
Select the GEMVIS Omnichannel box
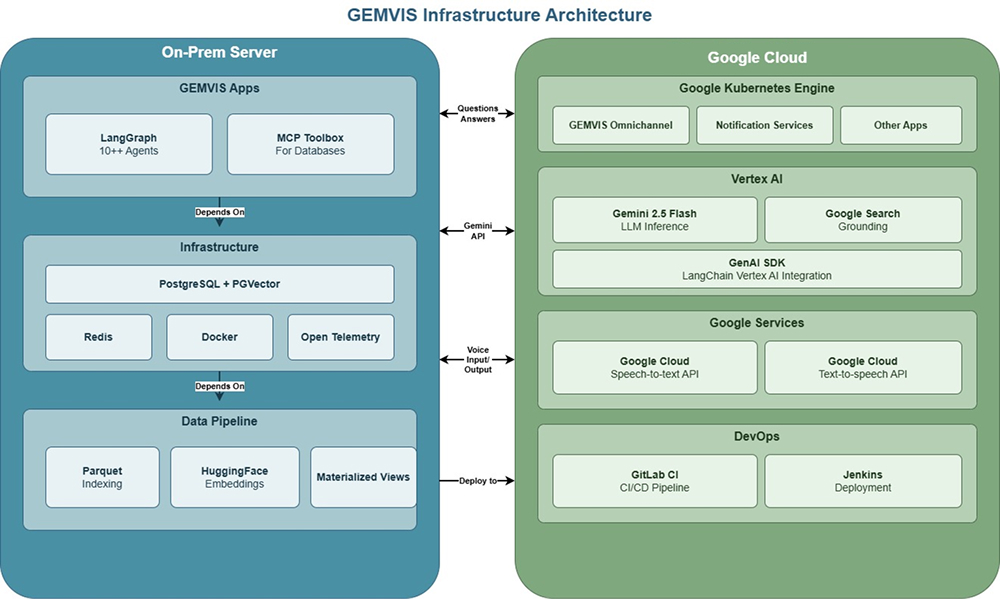(x=621, y=125)
